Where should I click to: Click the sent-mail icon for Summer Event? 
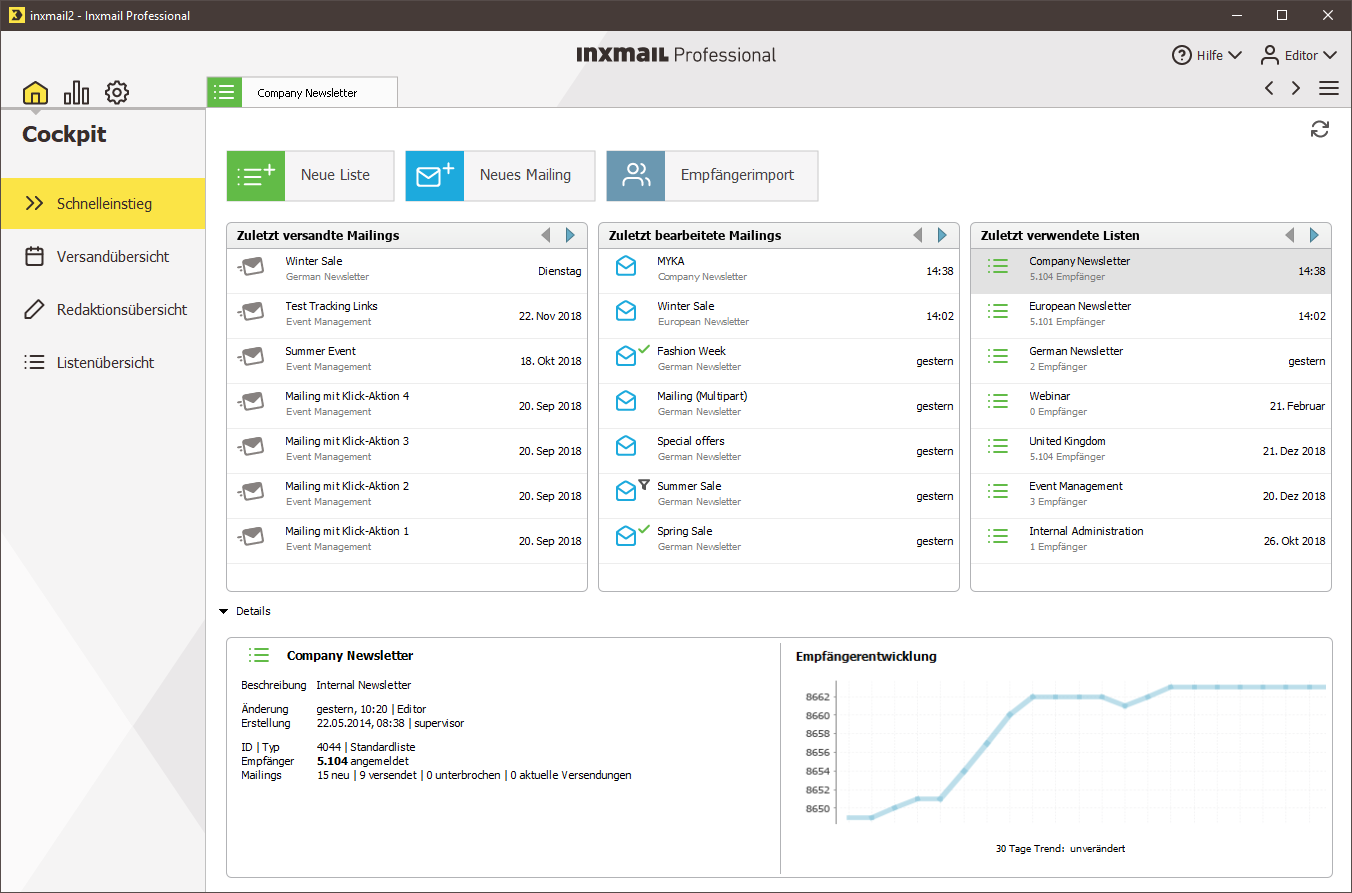[251, 356]
